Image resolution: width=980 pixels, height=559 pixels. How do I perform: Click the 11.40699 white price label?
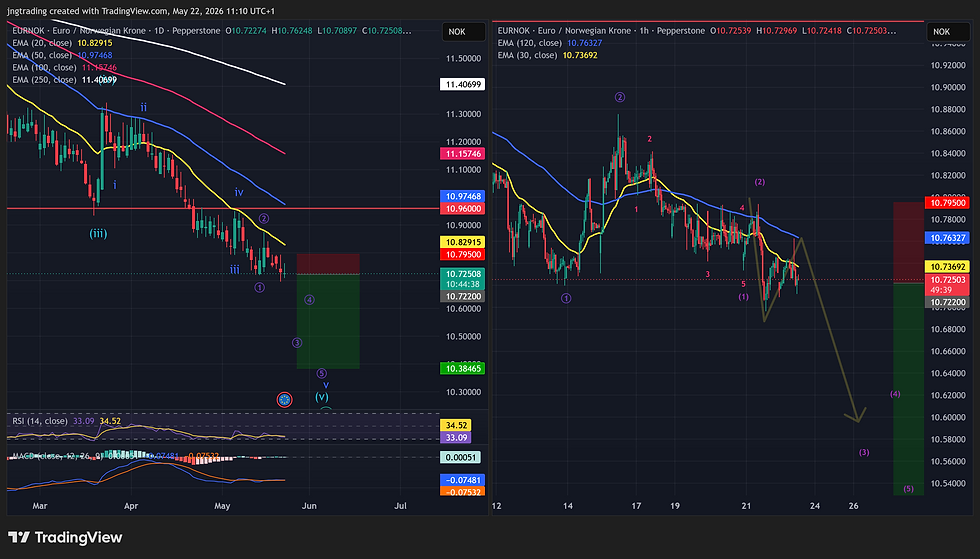(463, 84)
